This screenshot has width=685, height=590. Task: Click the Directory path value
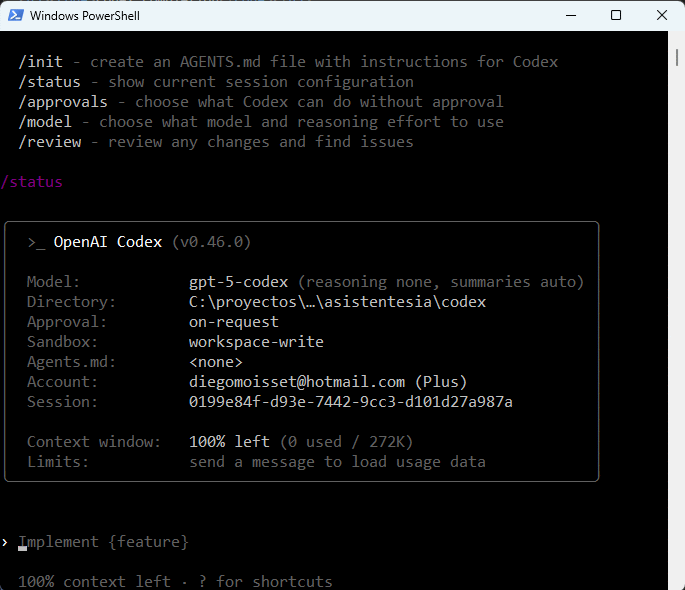337,302
